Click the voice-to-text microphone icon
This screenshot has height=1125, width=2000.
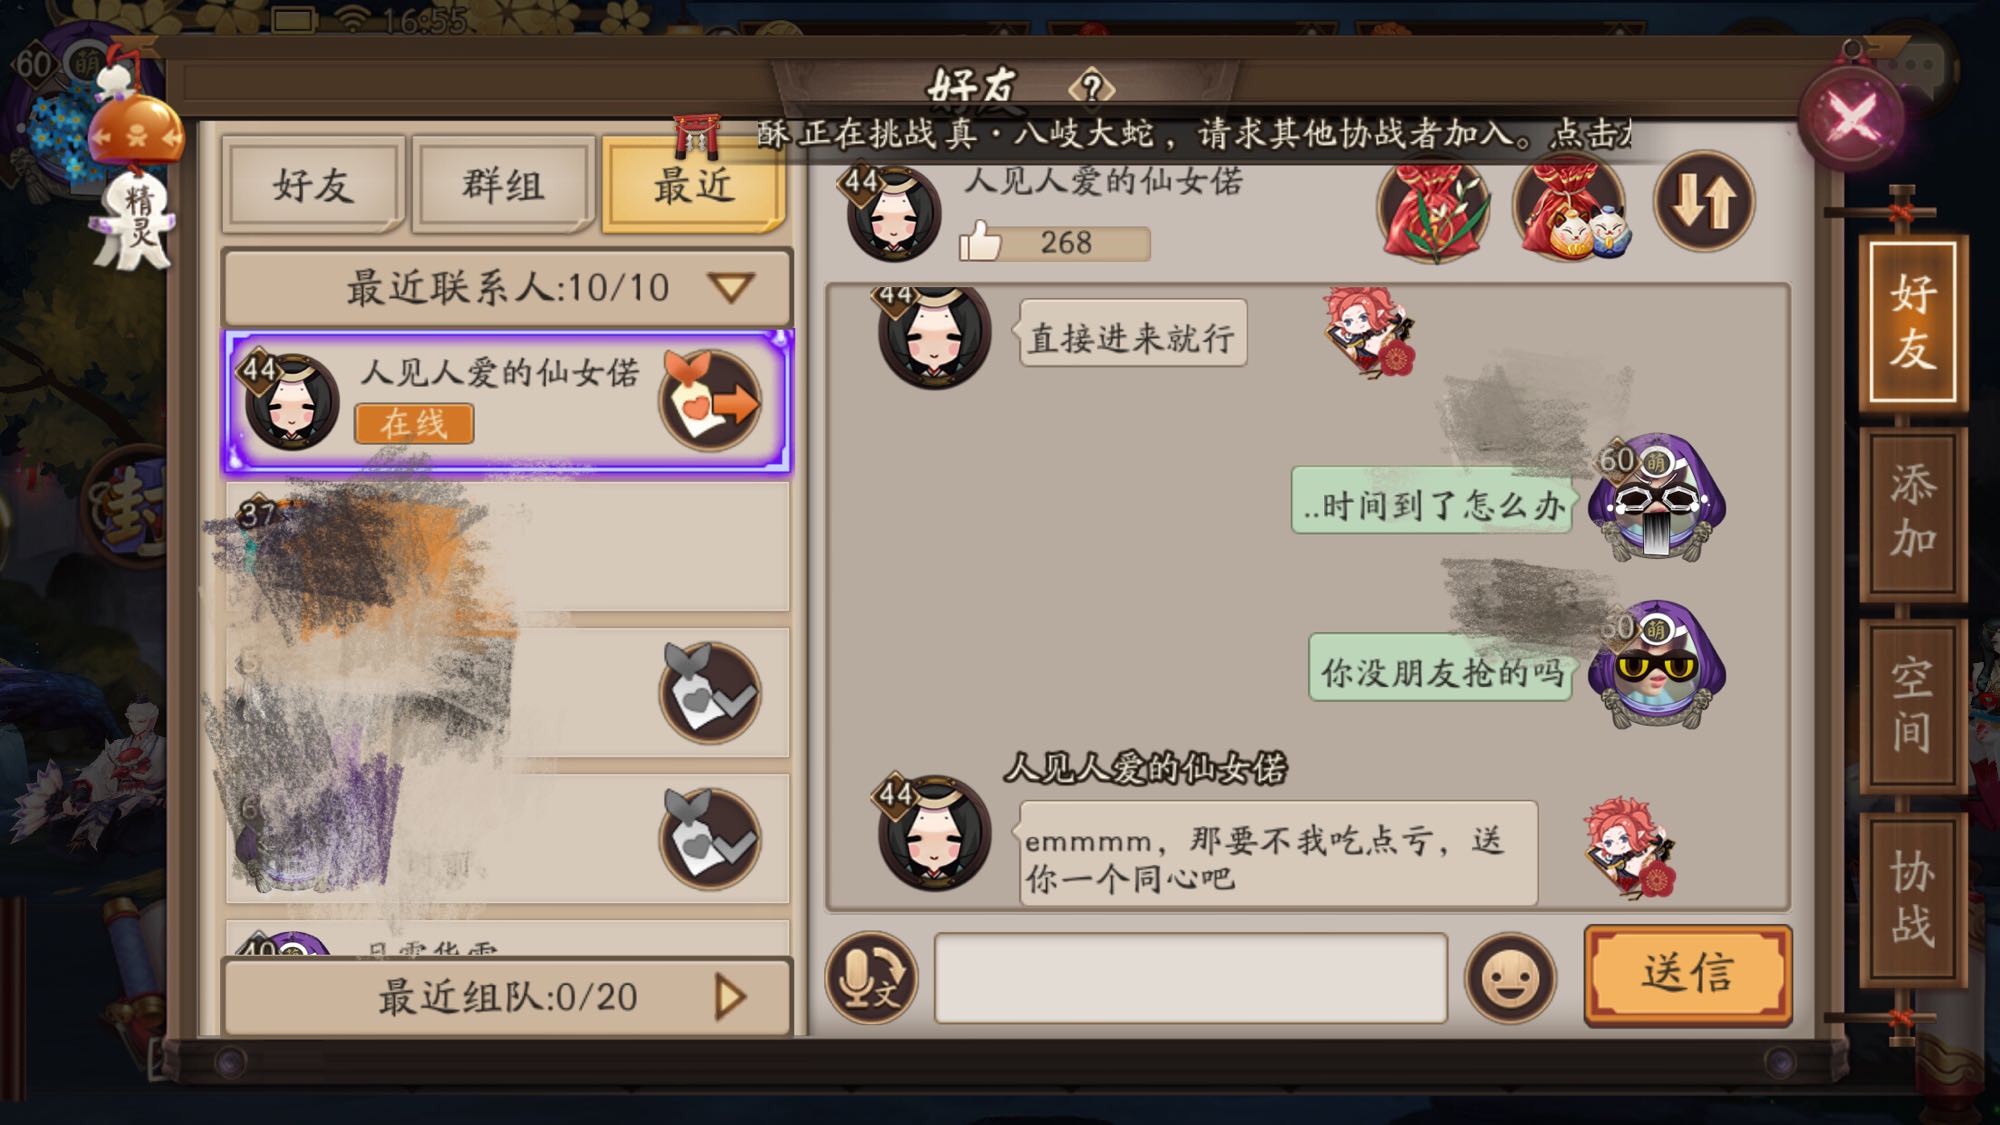(870, 978)
